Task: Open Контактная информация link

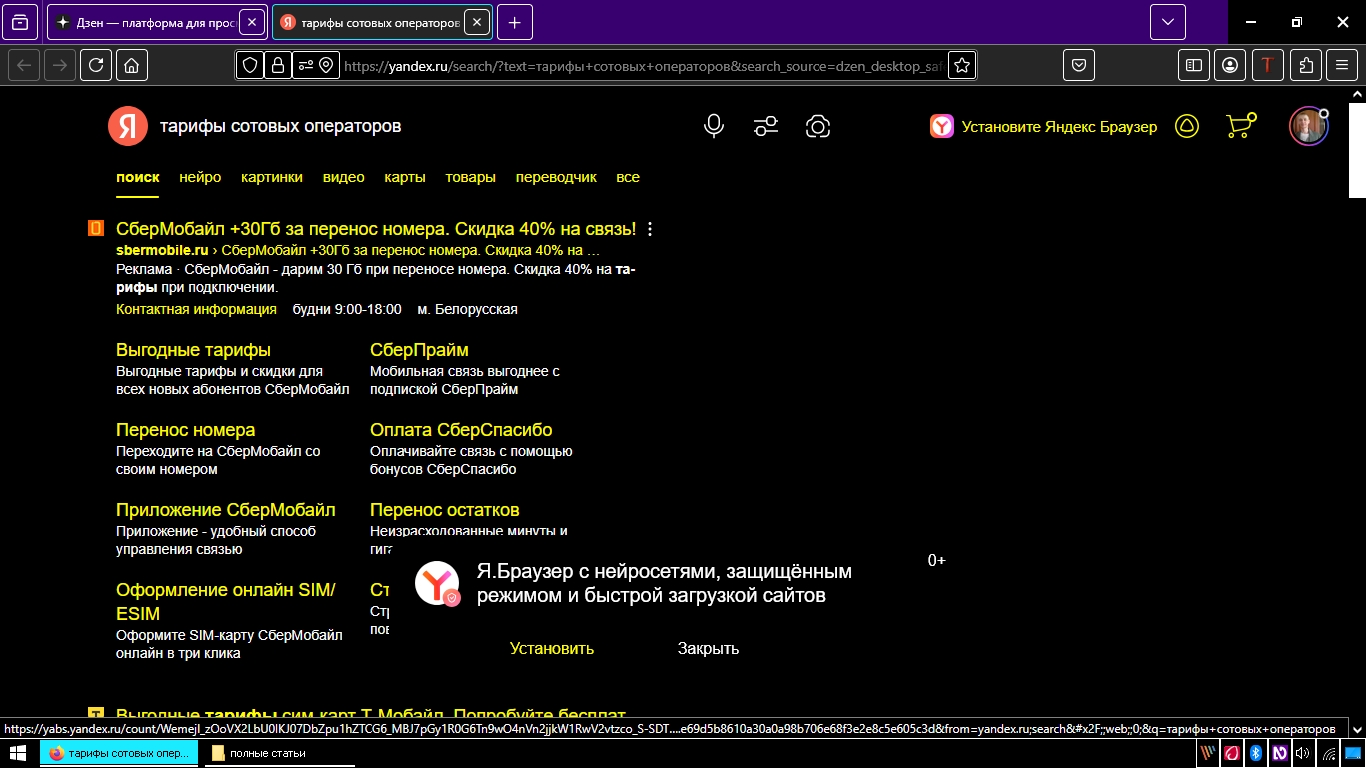Action: [196, 309]
